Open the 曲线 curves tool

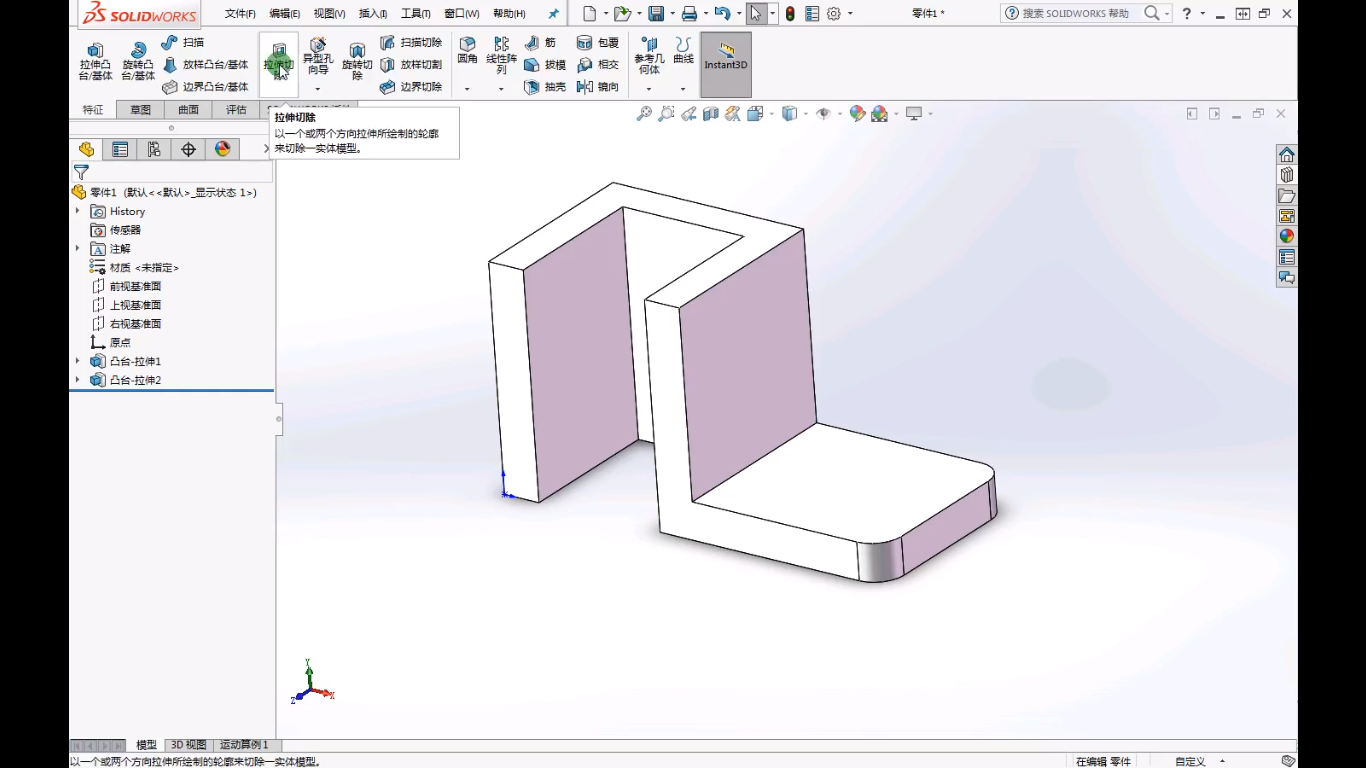pyautogui.click(x=683, y=52)
